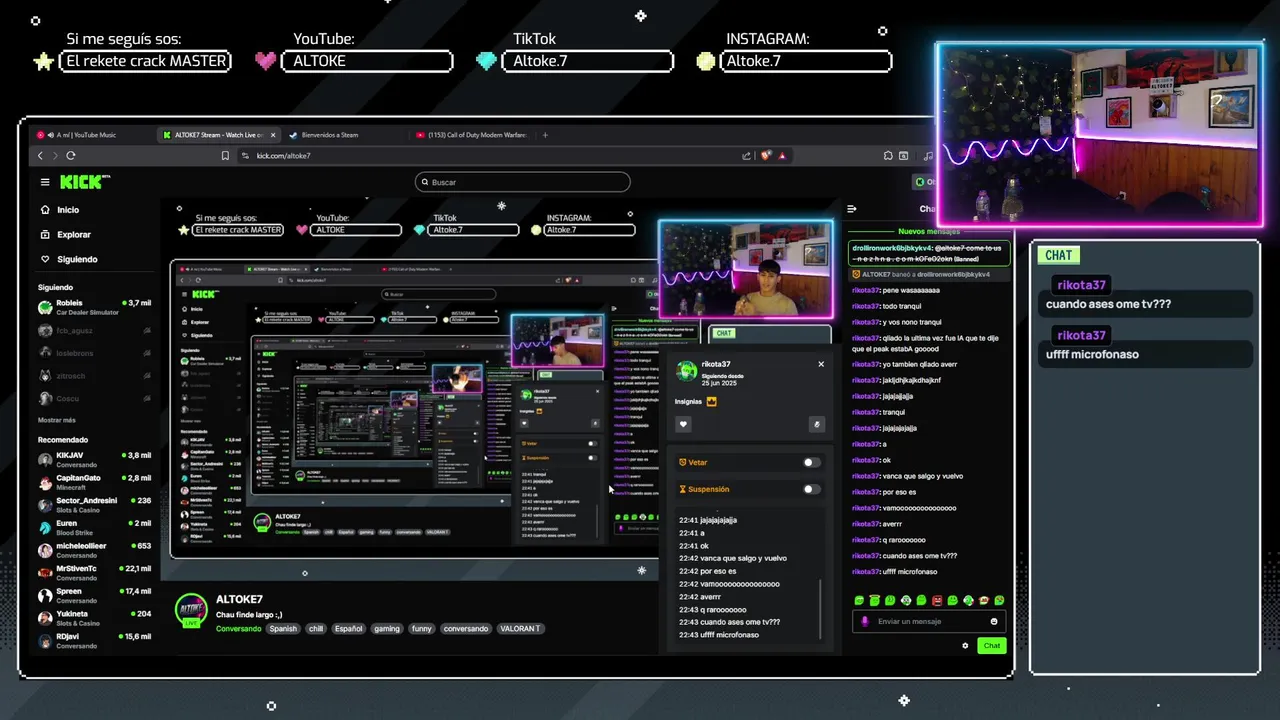The height and width of the screenshot is (720, 1280).
Task: Click the Siguiendo heart icon in the sidebar
Action: coord(45,259)
